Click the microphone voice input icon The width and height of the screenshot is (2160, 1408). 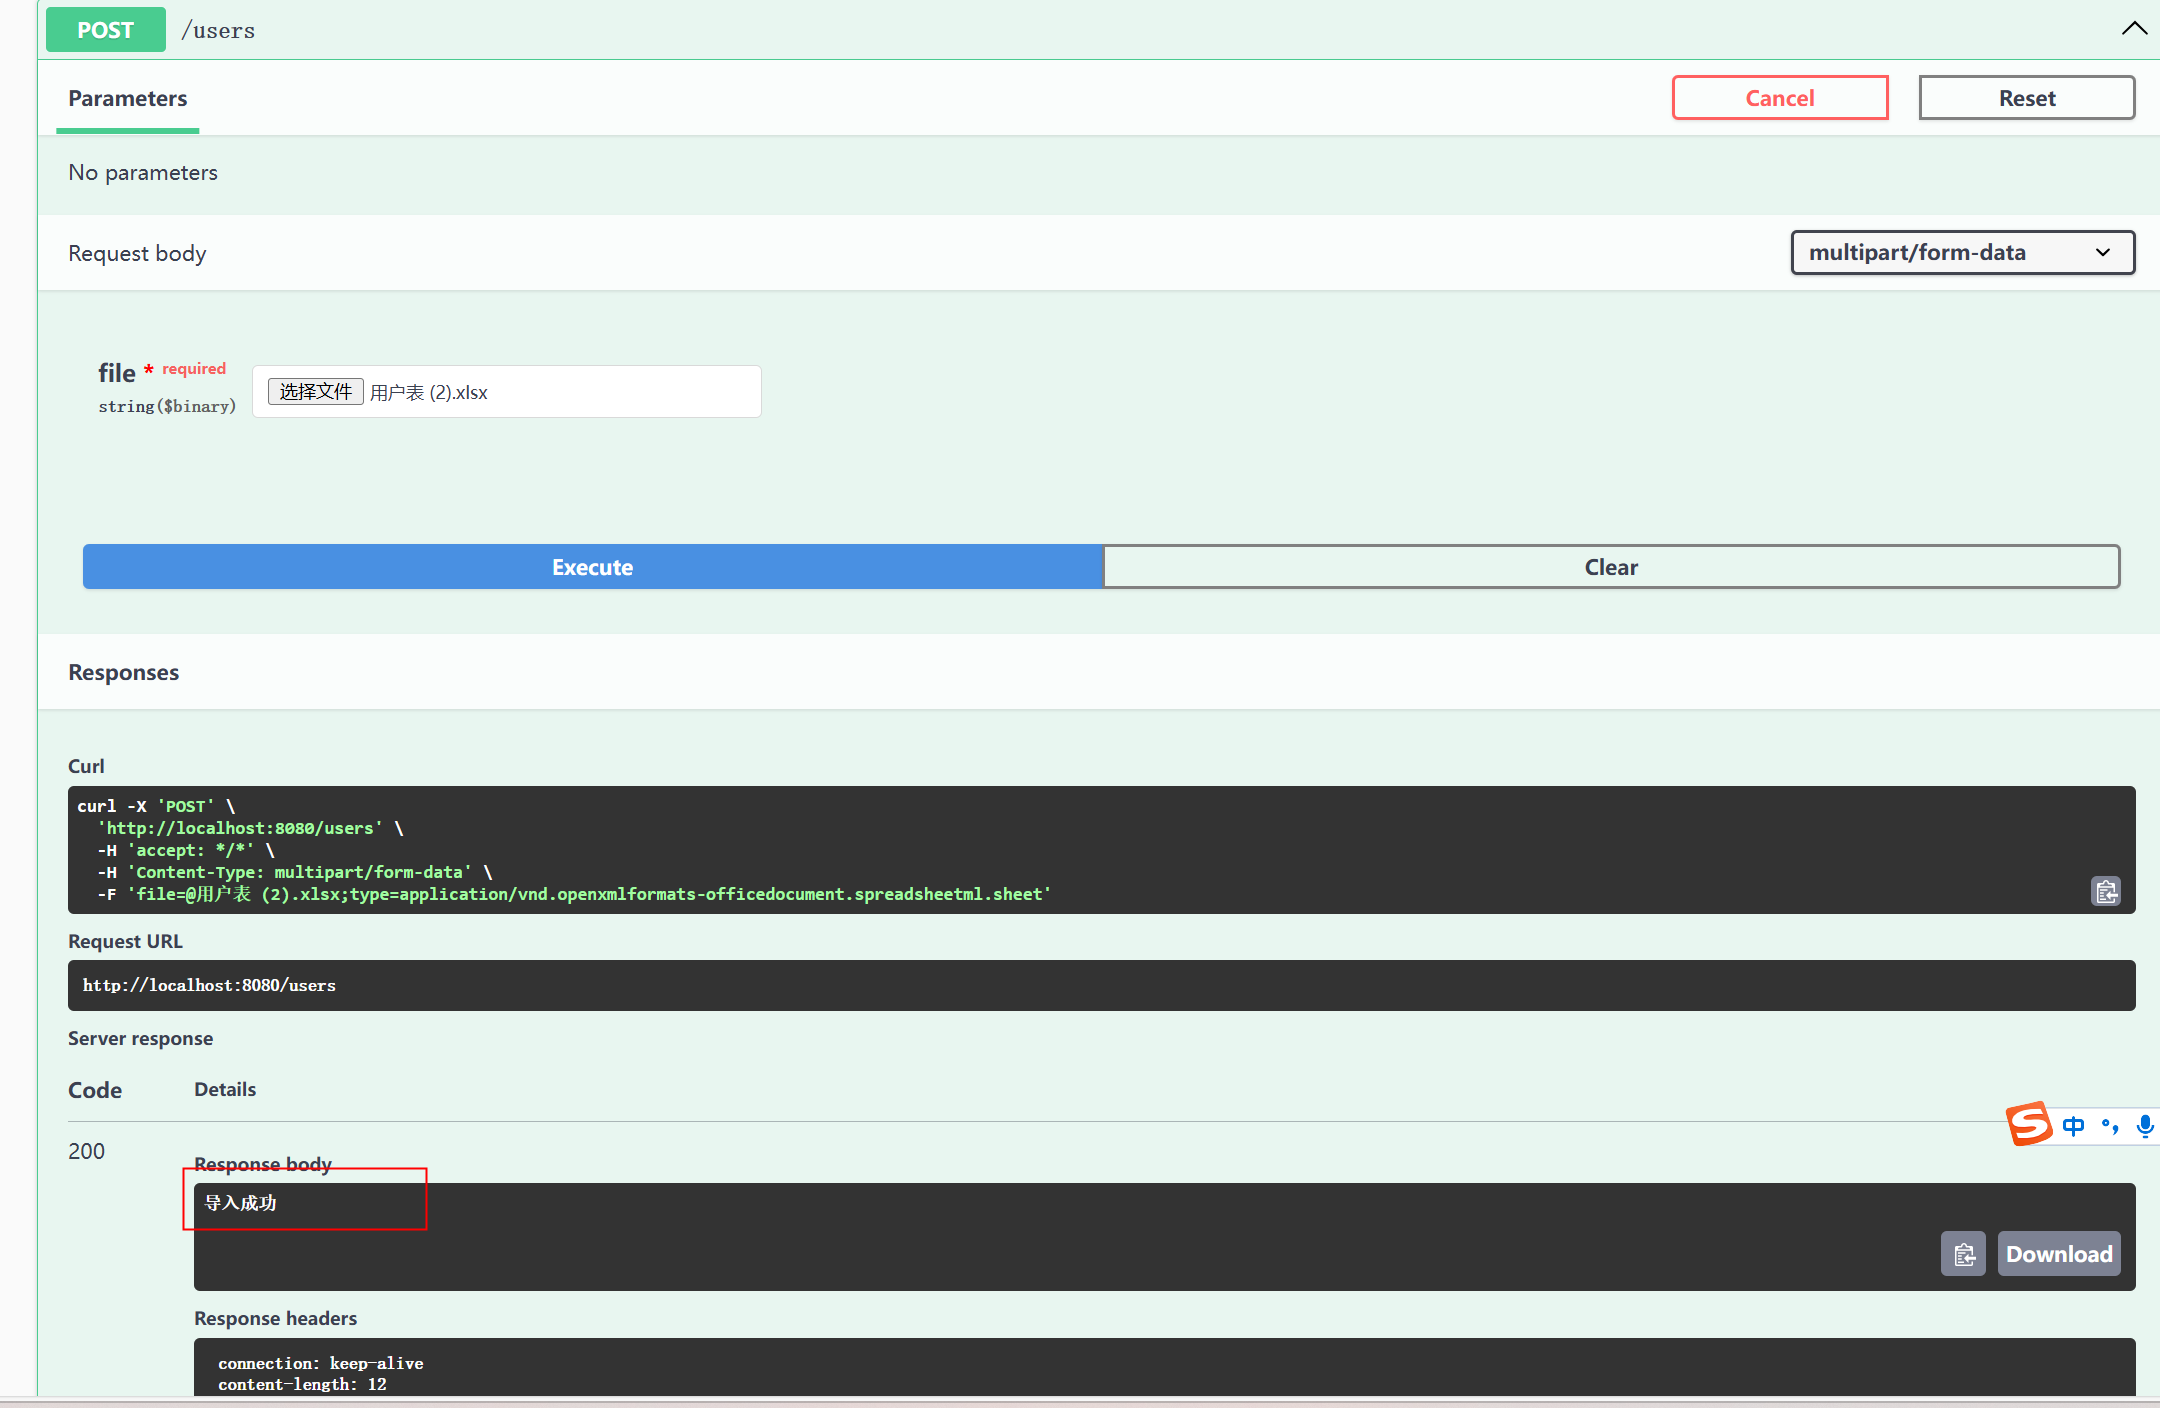click(2144, 1126)
